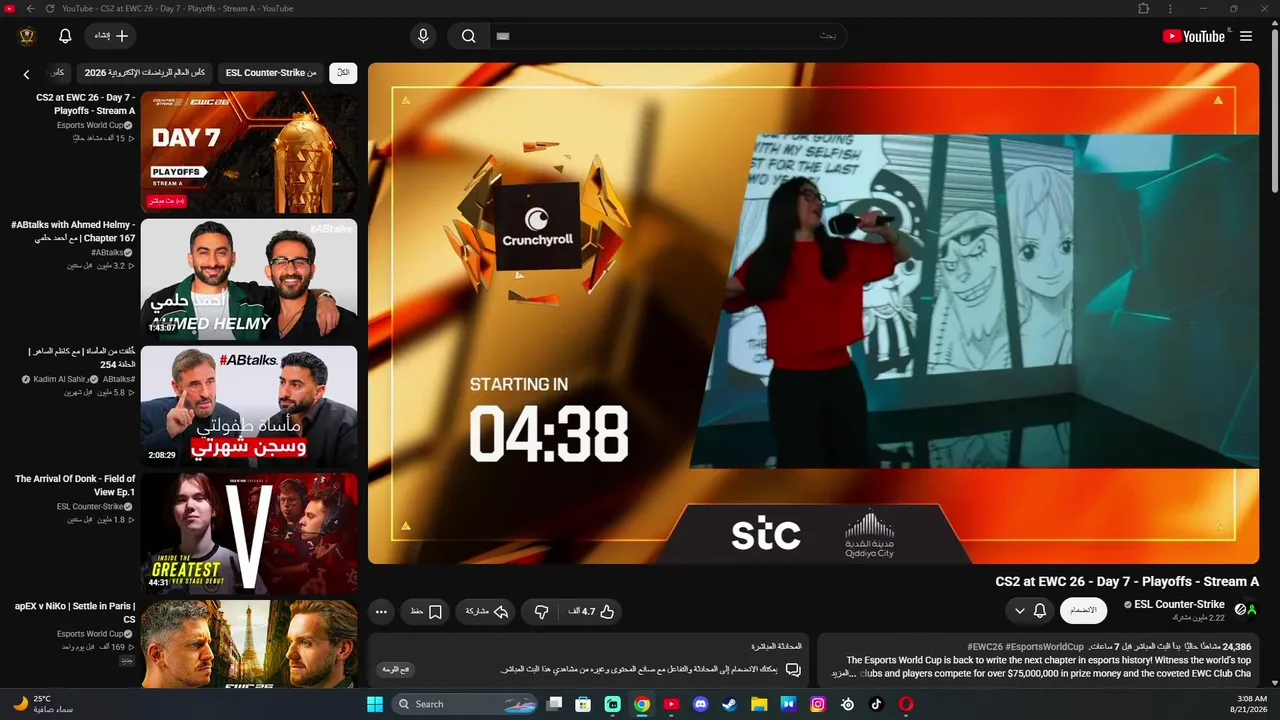Open Discord from the taskbar
Viewport: 1280px width, 720px height.
point(700,704)
